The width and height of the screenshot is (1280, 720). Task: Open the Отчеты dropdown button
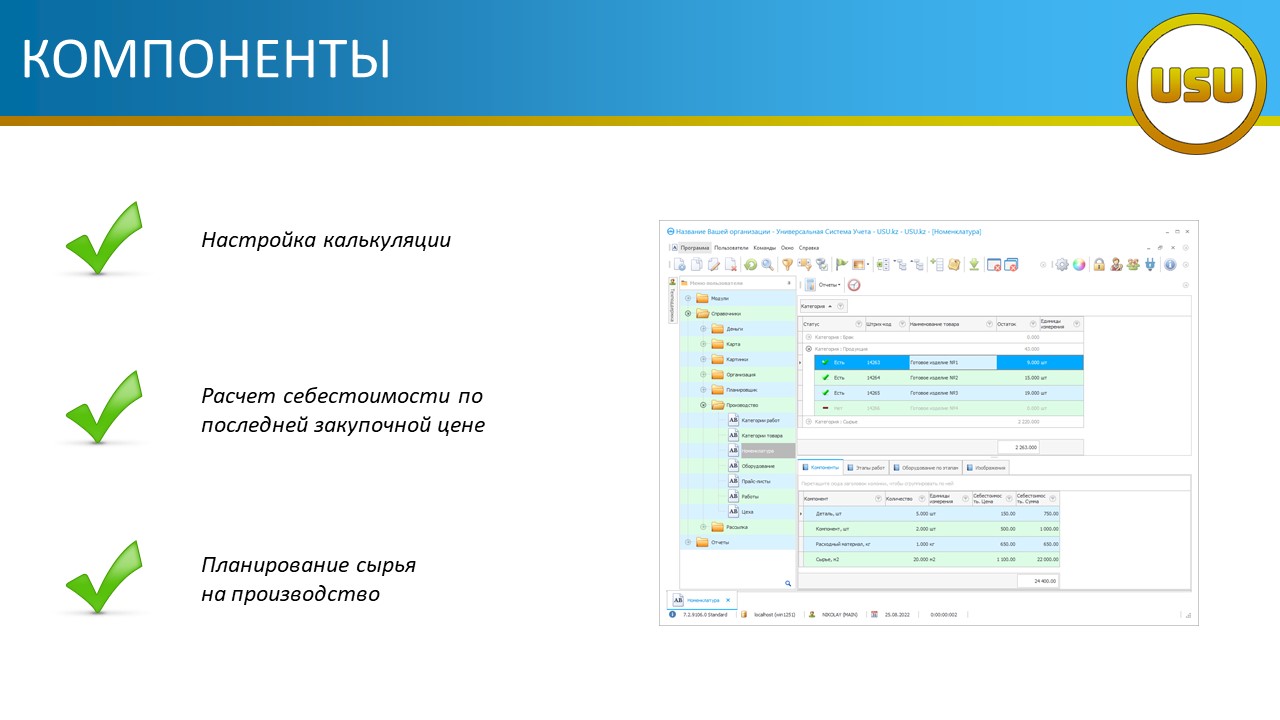coord(829,285)
